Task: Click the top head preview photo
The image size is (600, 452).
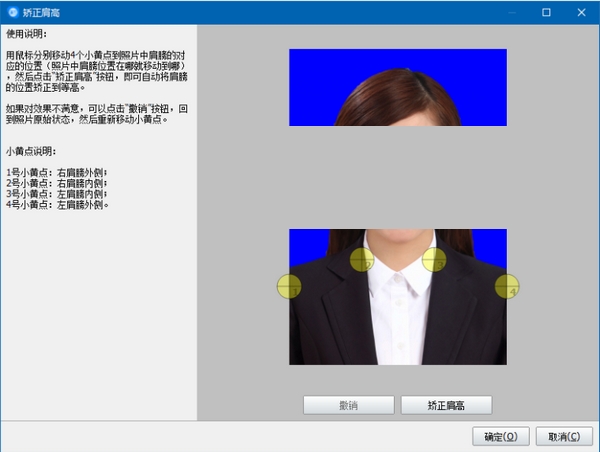Action: tap(398, 87)
